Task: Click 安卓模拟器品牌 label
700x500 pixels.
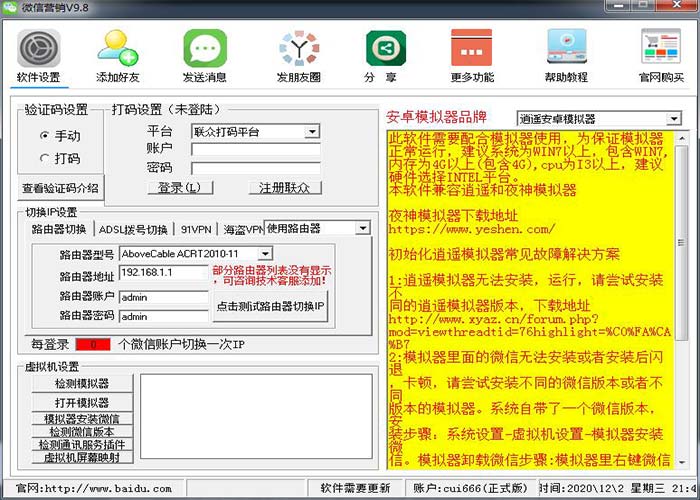Action: point(436,117)
